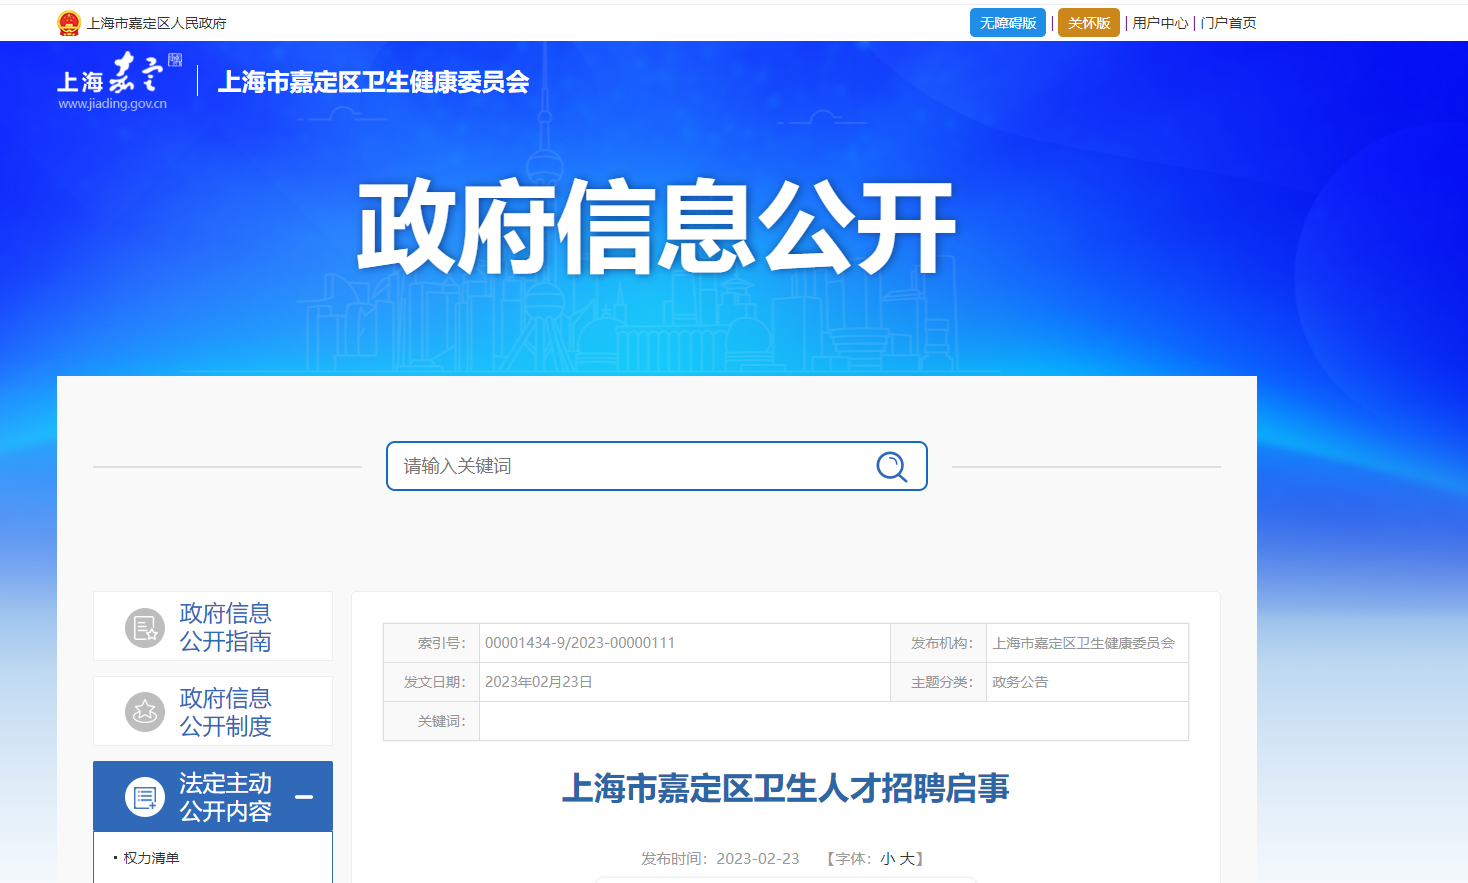This screenshot has height=883, width=1468.
Task: Open 法定主动公开内容 menu section
Action: coord(225,797)
